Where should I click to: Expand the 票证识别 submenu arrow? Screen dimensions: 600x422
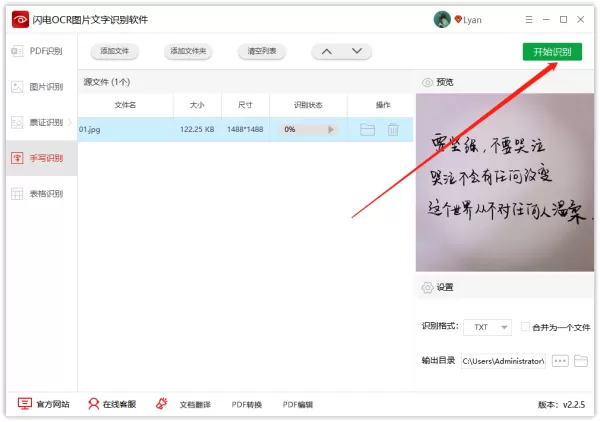pyautogui.click(x=70, y=122)
